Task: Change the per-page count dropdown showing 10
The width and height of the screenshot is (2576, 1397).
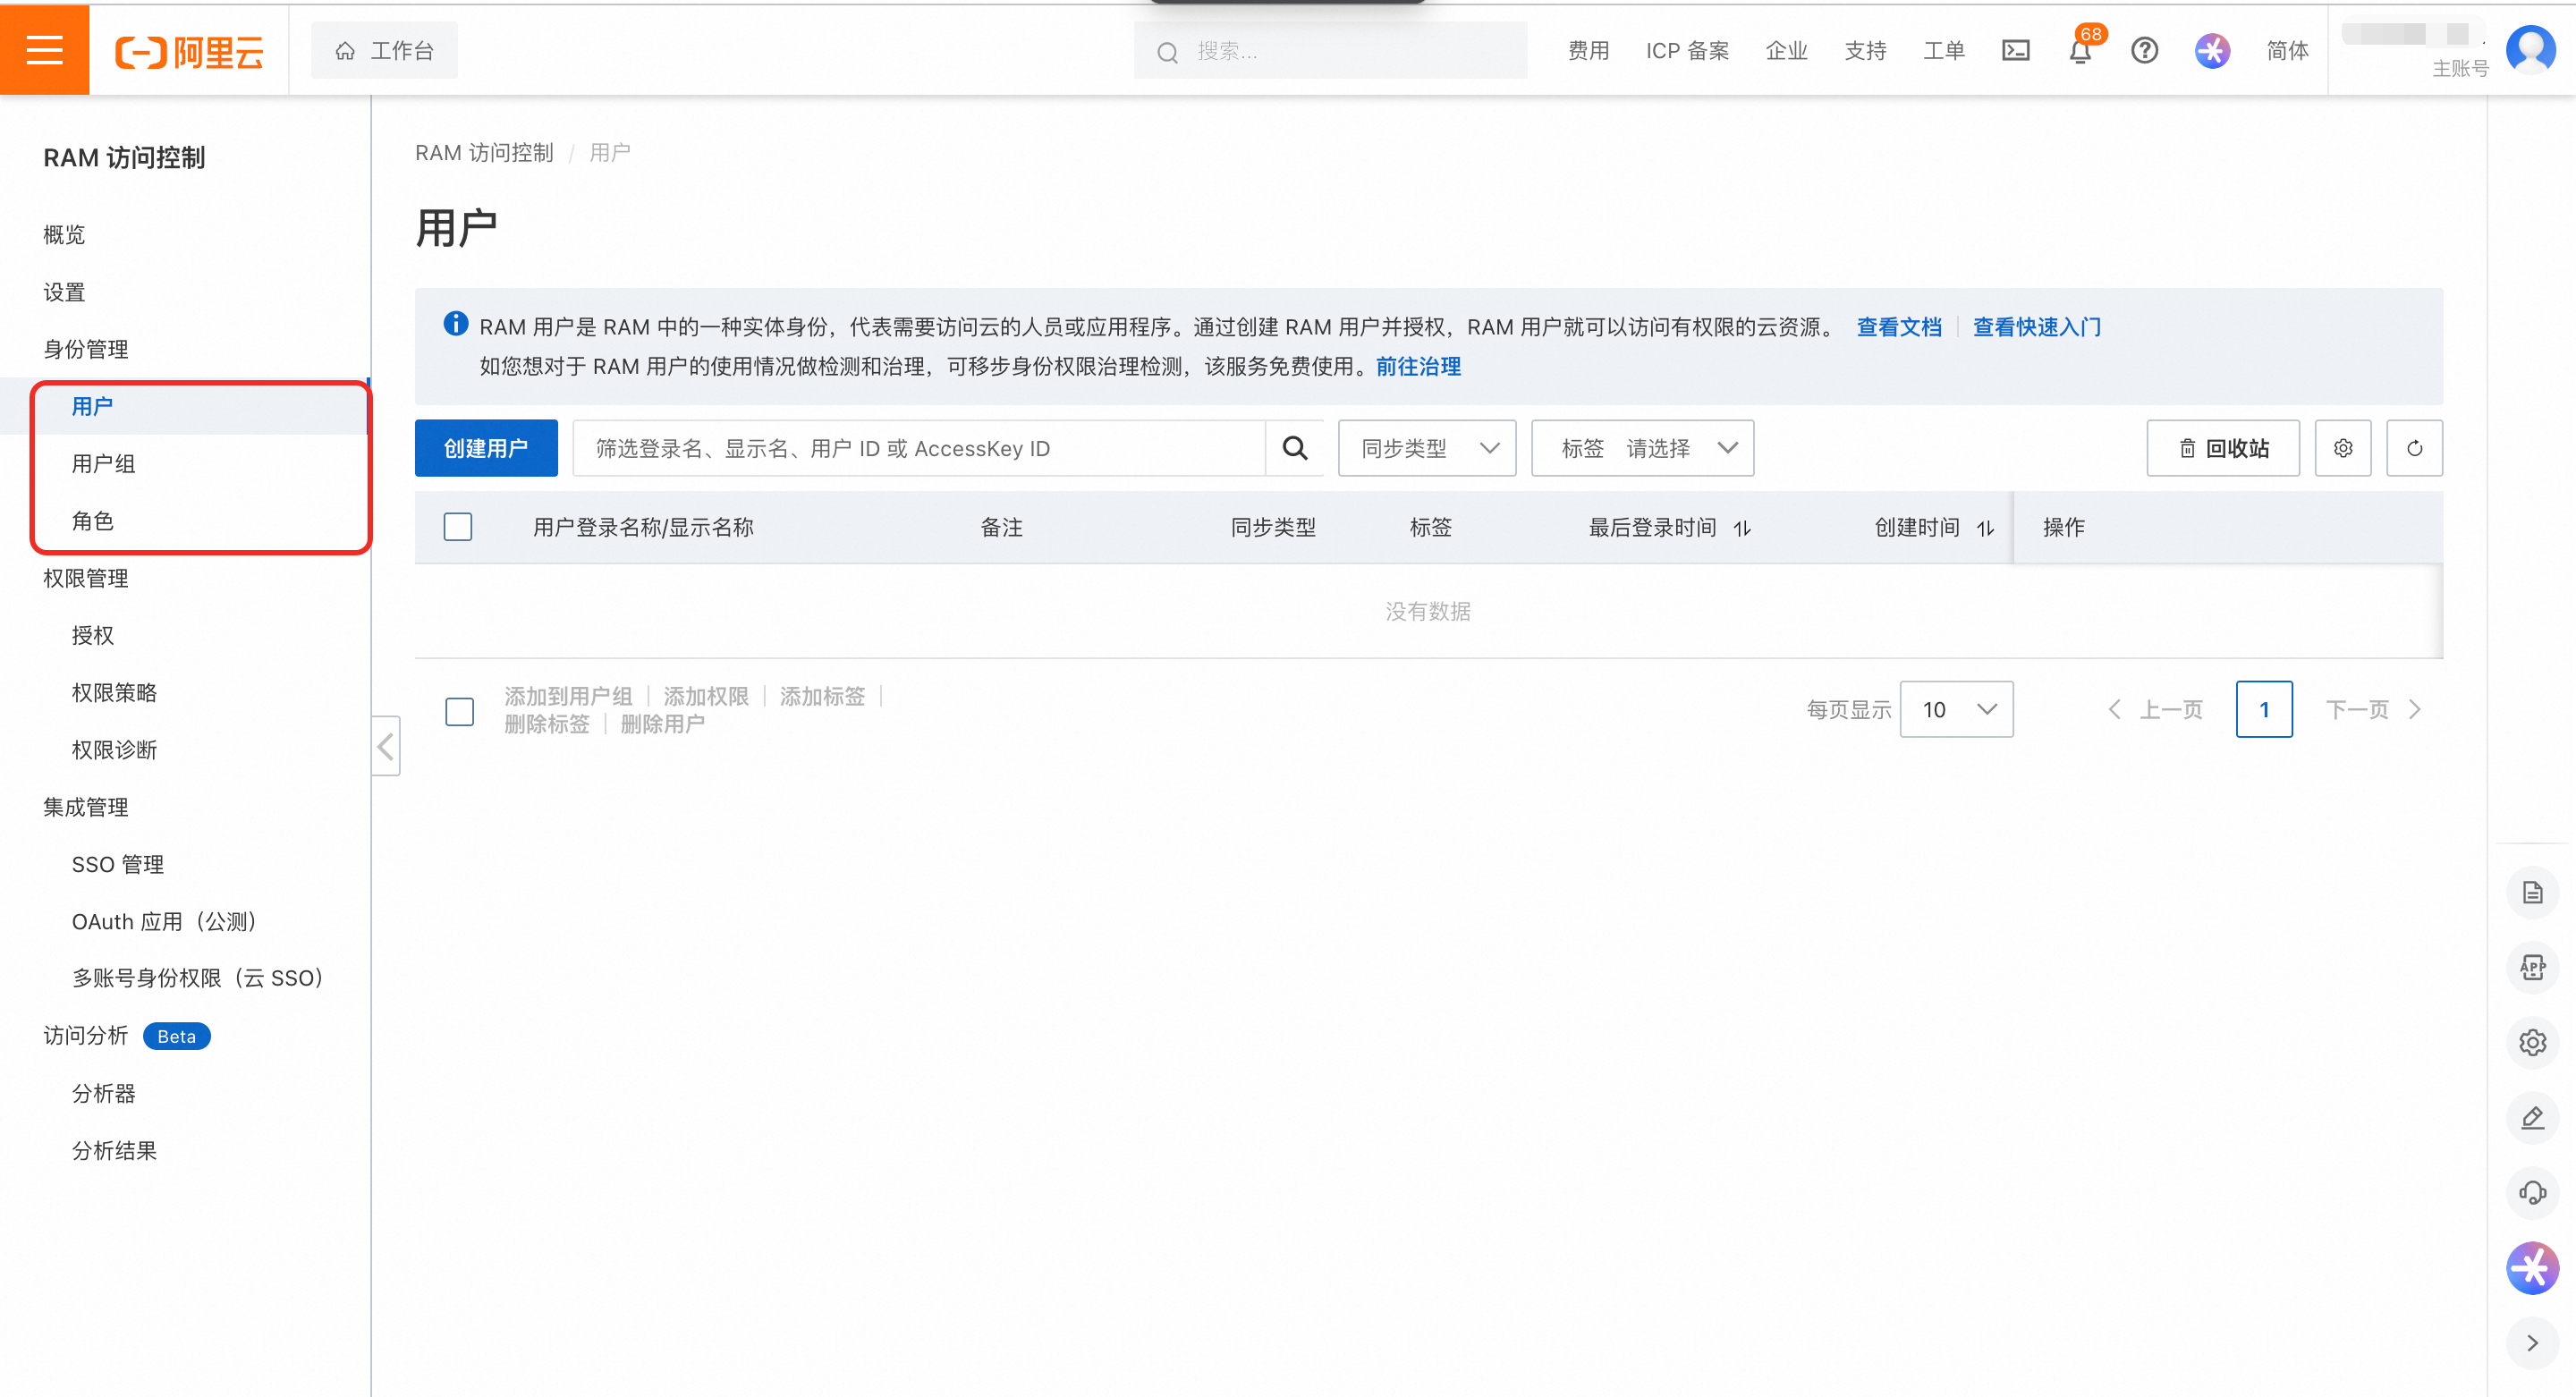Action: (x=1956, y=709)
